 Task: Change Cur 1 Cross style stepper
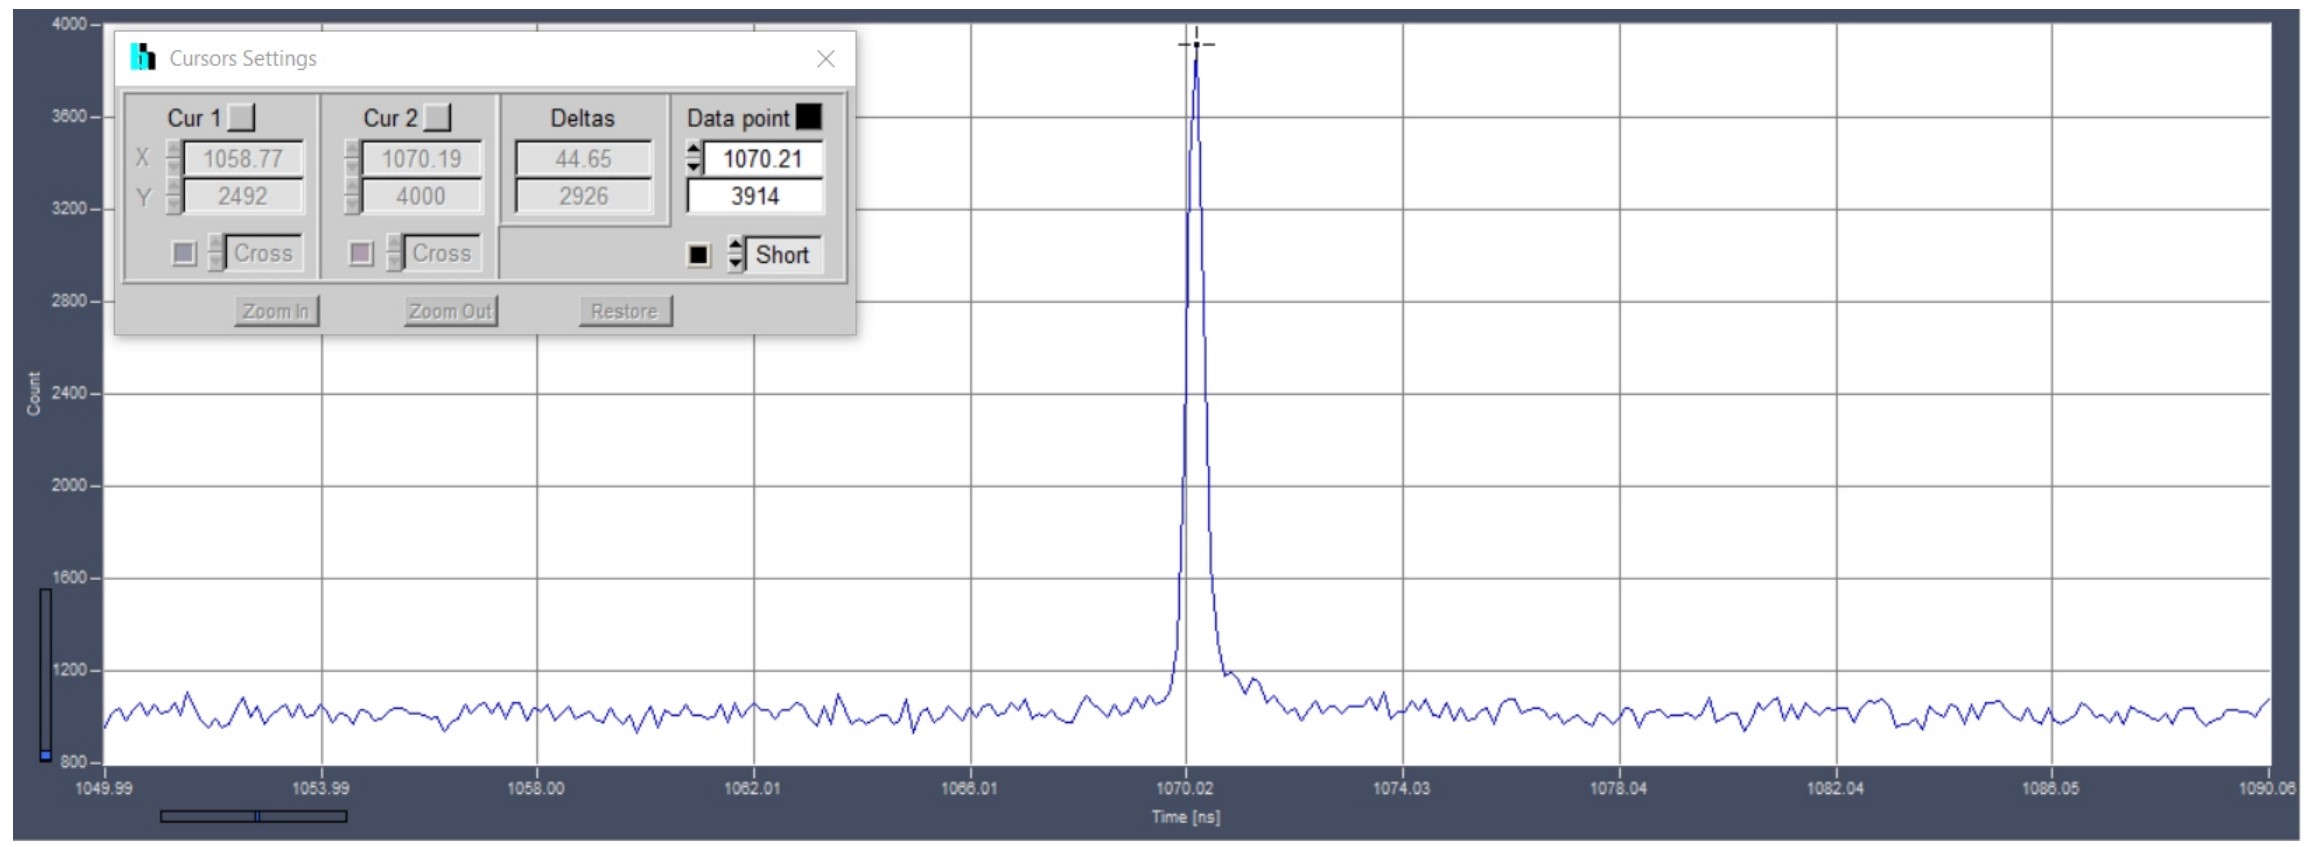(215, 253)
